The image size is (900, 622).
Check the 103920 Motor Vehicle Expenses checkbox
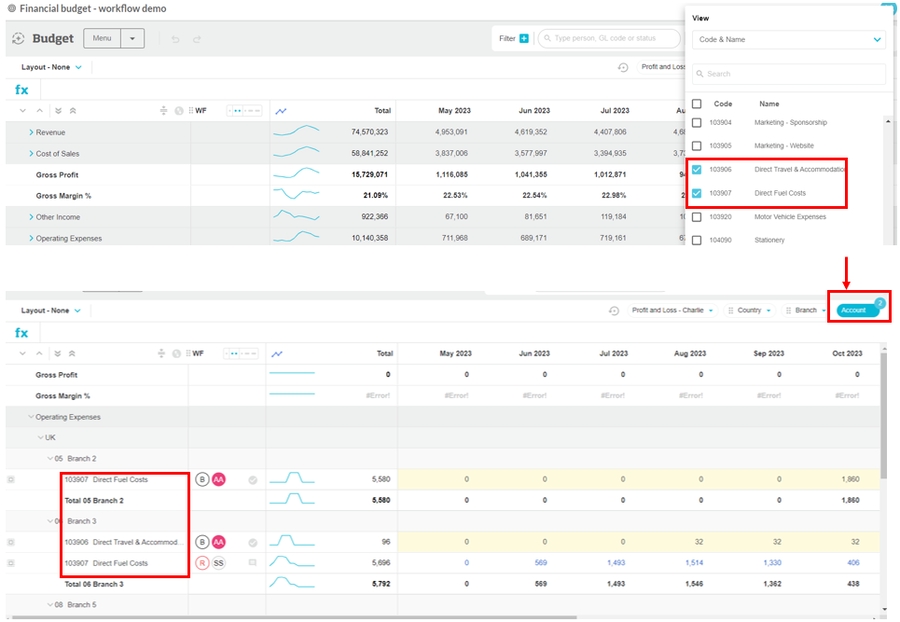697,216
